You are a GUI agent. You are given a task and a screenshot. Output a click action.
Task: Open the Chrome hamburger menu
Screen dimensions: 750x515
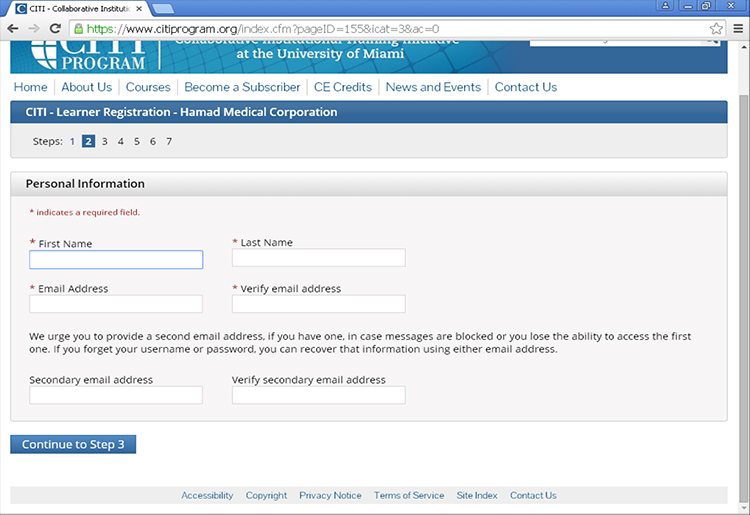pos(738,29)
